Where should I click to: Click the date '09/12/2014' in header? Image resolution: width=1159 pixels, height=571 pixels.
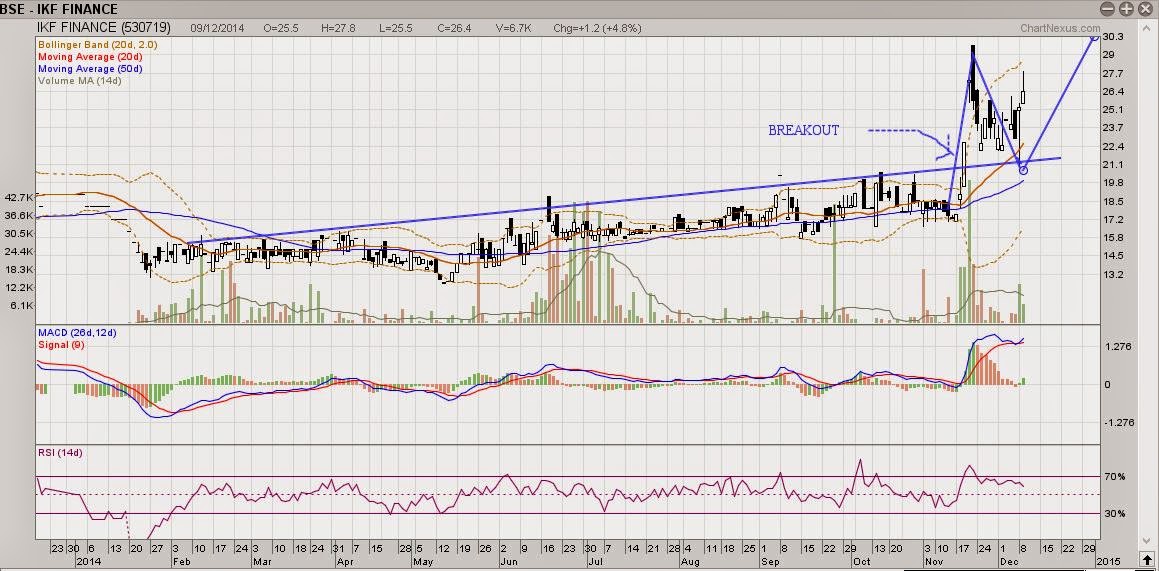coord(217,28)
